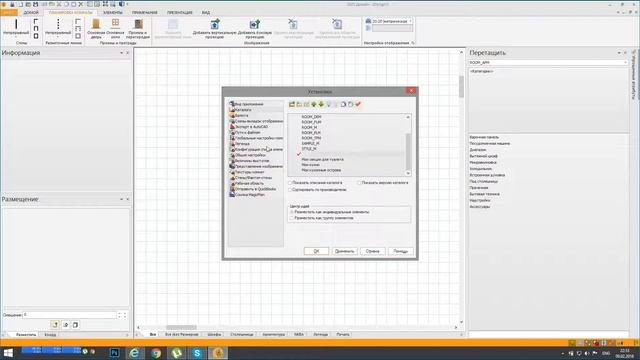Select the continuous layout line tool
The width and height of the screenshot is (640, 360).
point(58,27)
